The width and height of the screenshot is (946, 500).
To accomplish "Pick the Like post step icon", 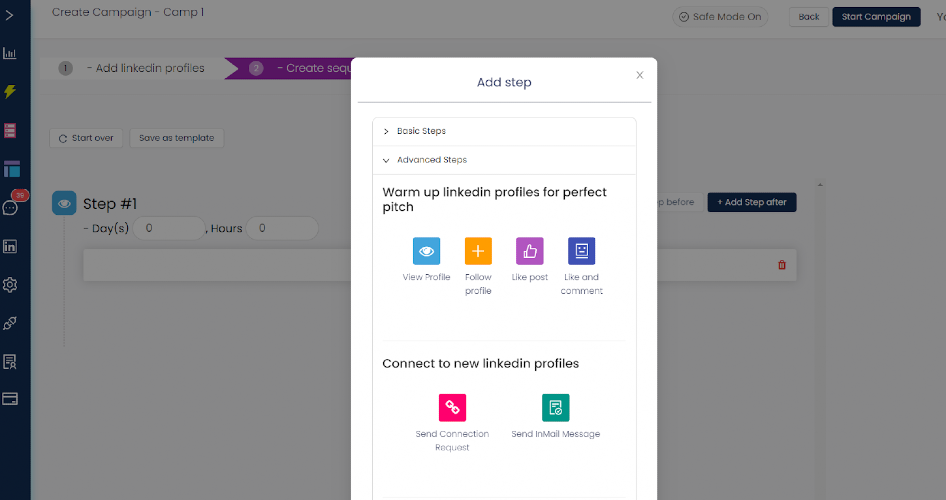I will [x=530, y=251].
